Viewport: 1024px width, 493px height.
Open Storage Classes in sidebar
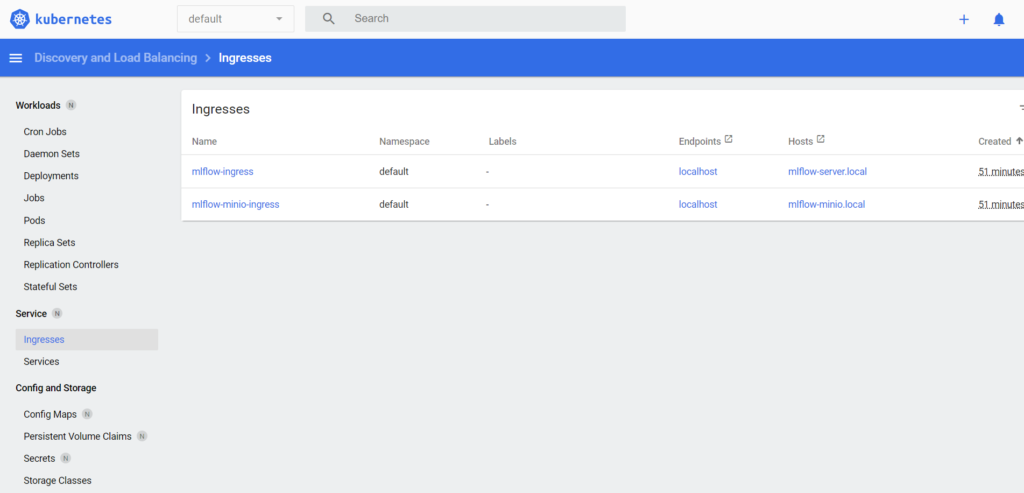[57, 481]
